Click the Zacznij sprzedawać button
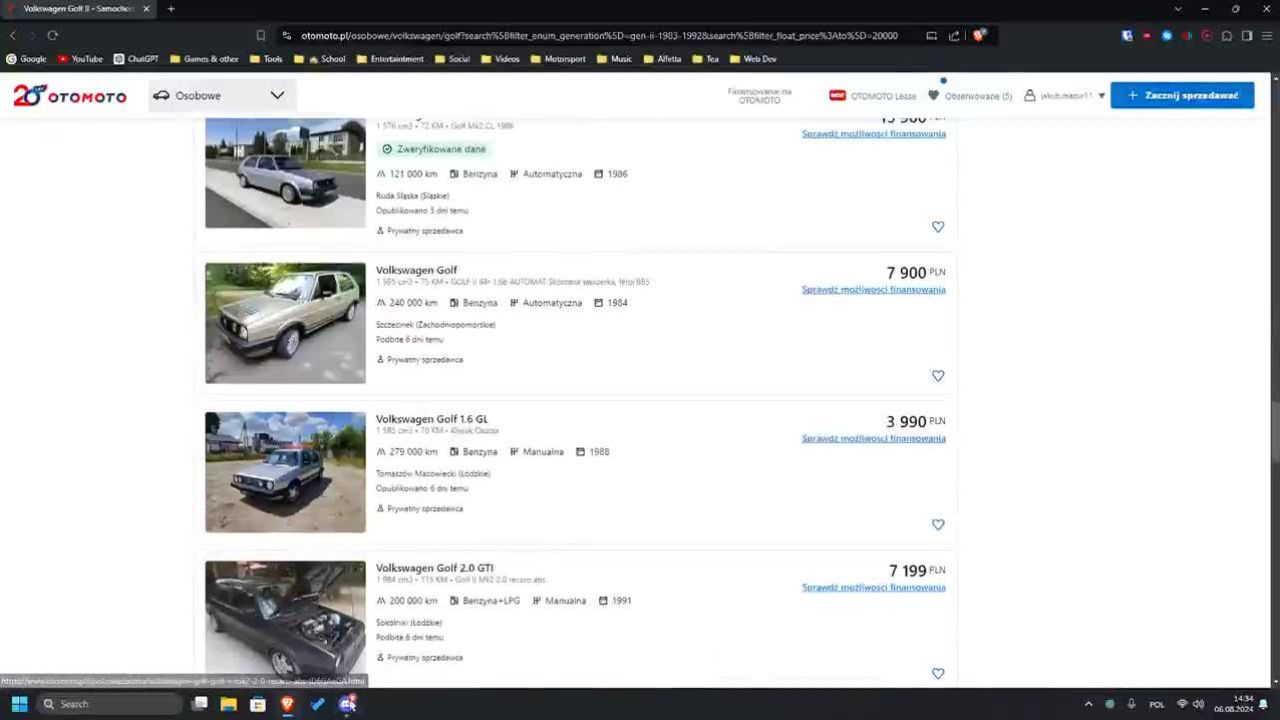1280x720 pixels. [x=1182, y=96]
